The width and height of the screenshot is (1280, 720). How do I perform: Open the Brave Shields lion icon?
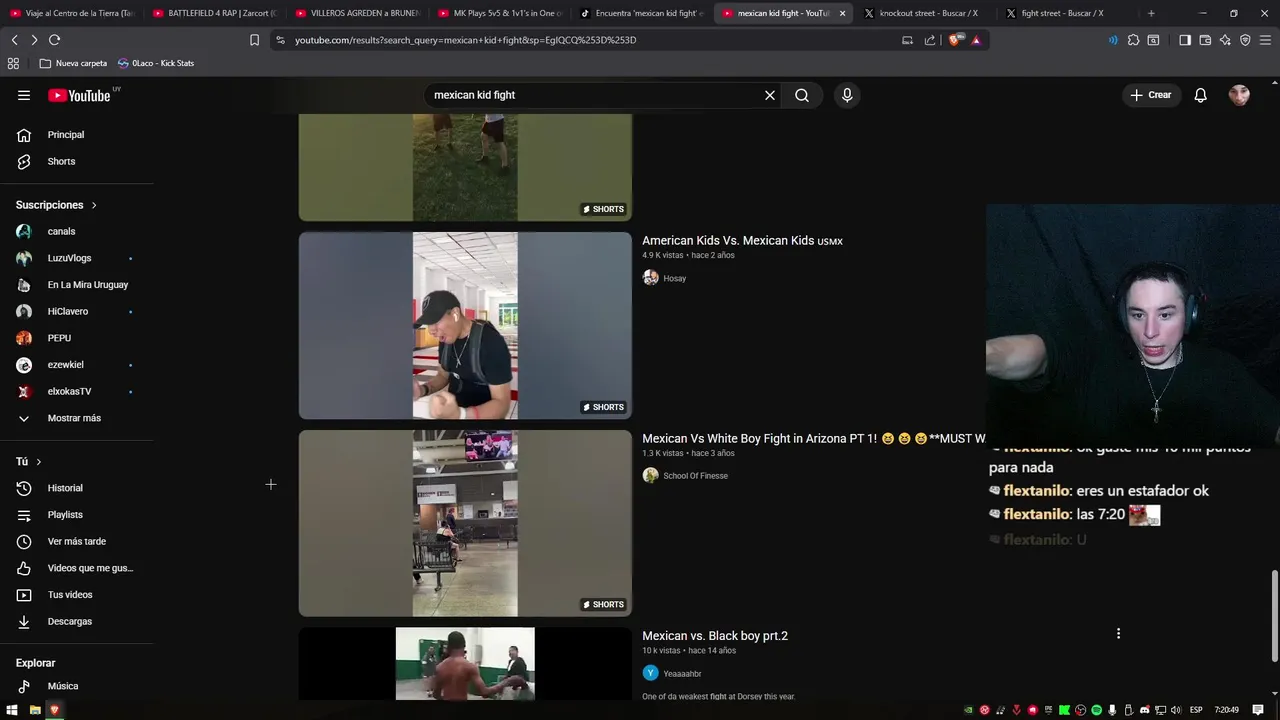coord(954,40)
